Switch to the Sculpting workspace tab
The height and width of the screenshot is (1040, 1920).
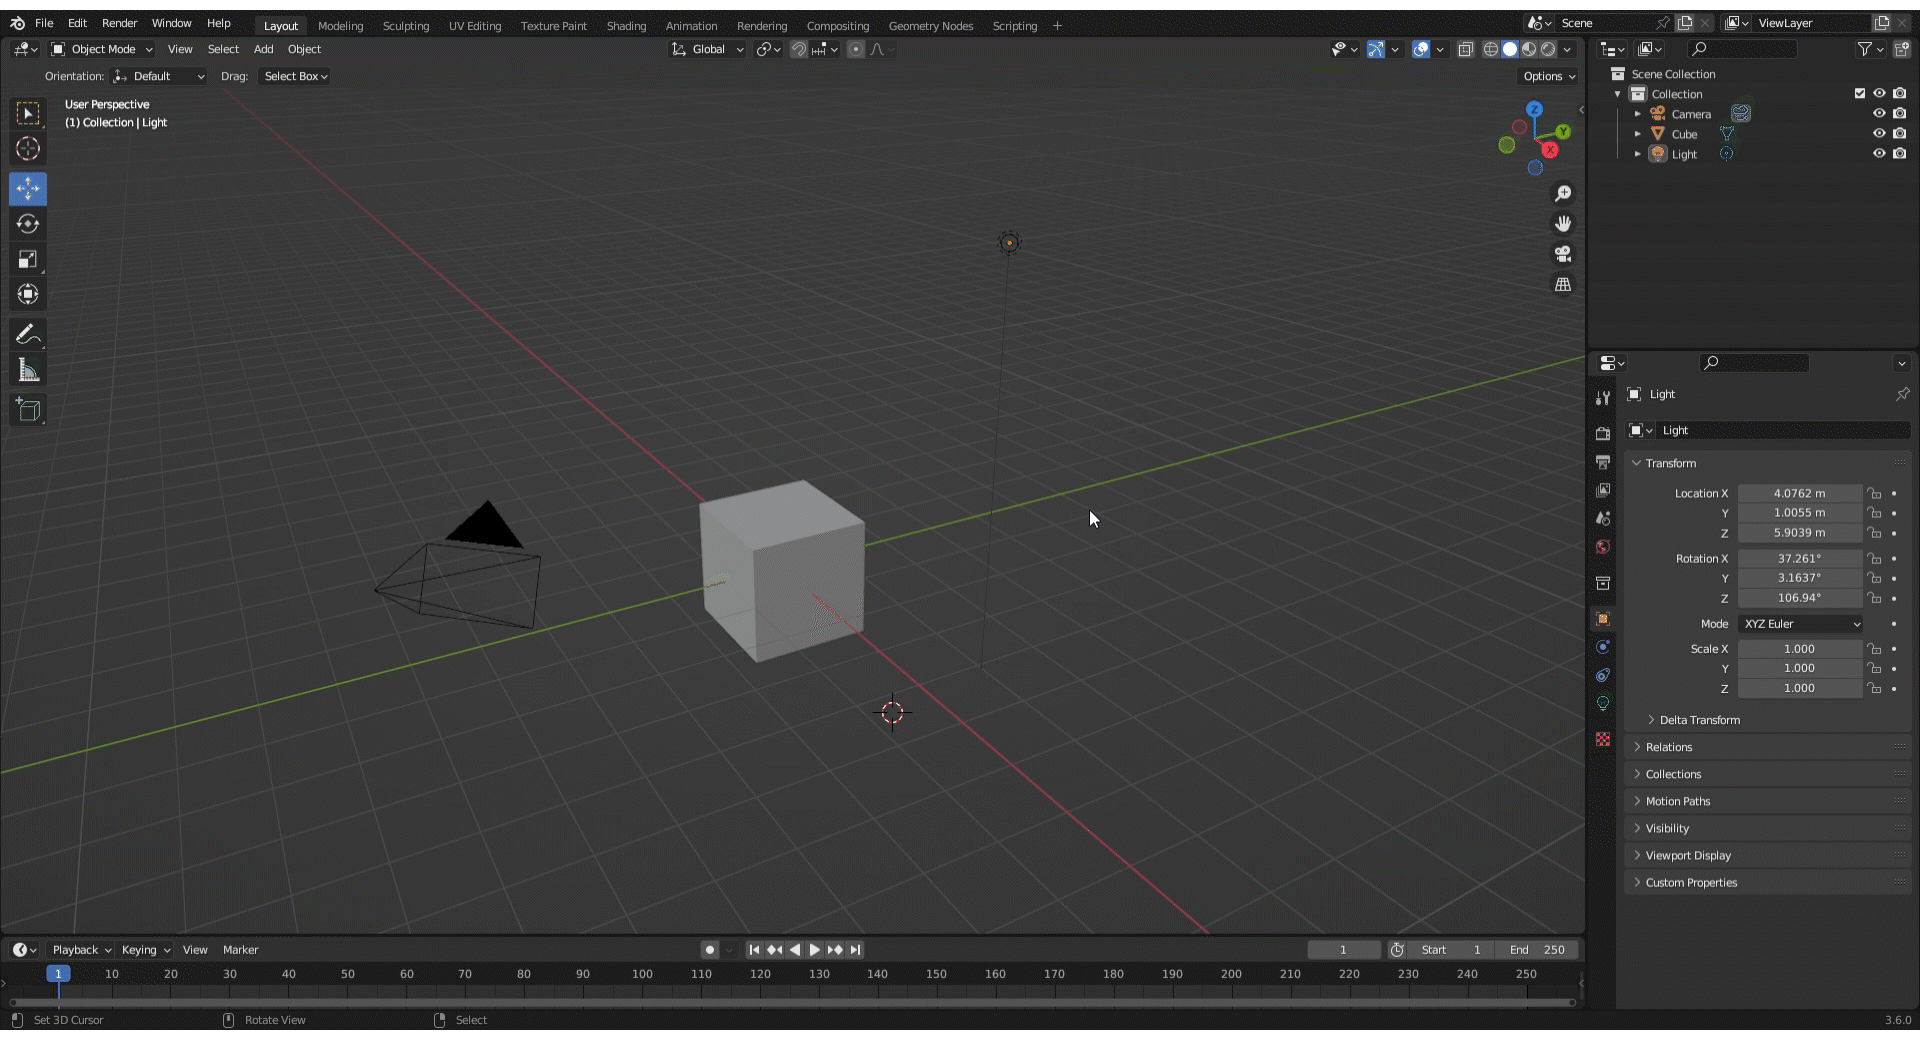[x=405, y=26]
